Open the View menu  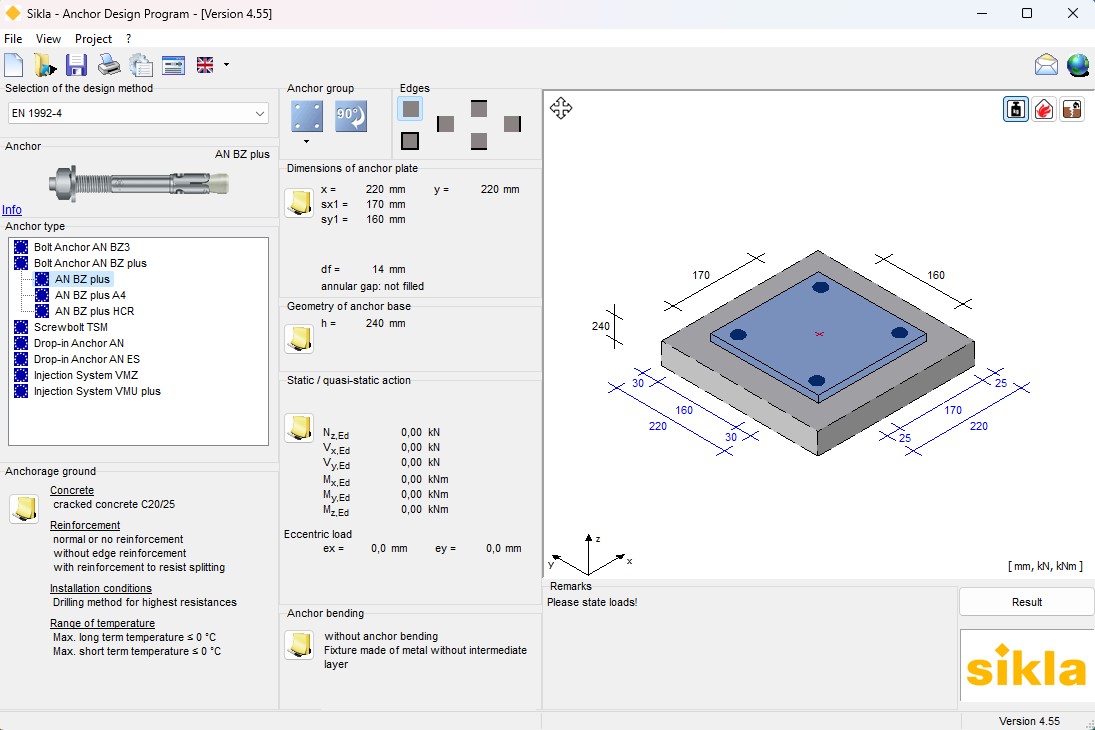(48, 38)
